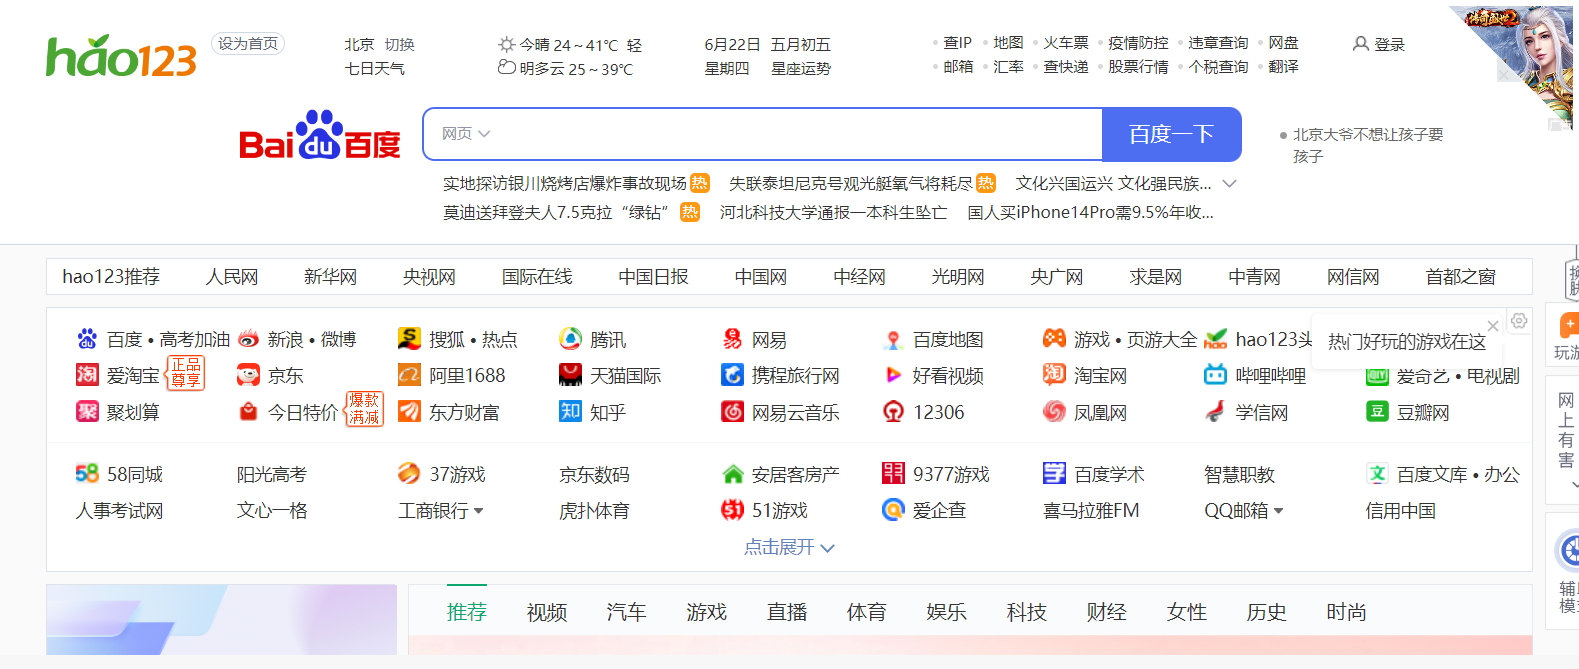Open the 股票行情 tool link
Screen dimensions: 1579x669
[x=1138, y=67]
